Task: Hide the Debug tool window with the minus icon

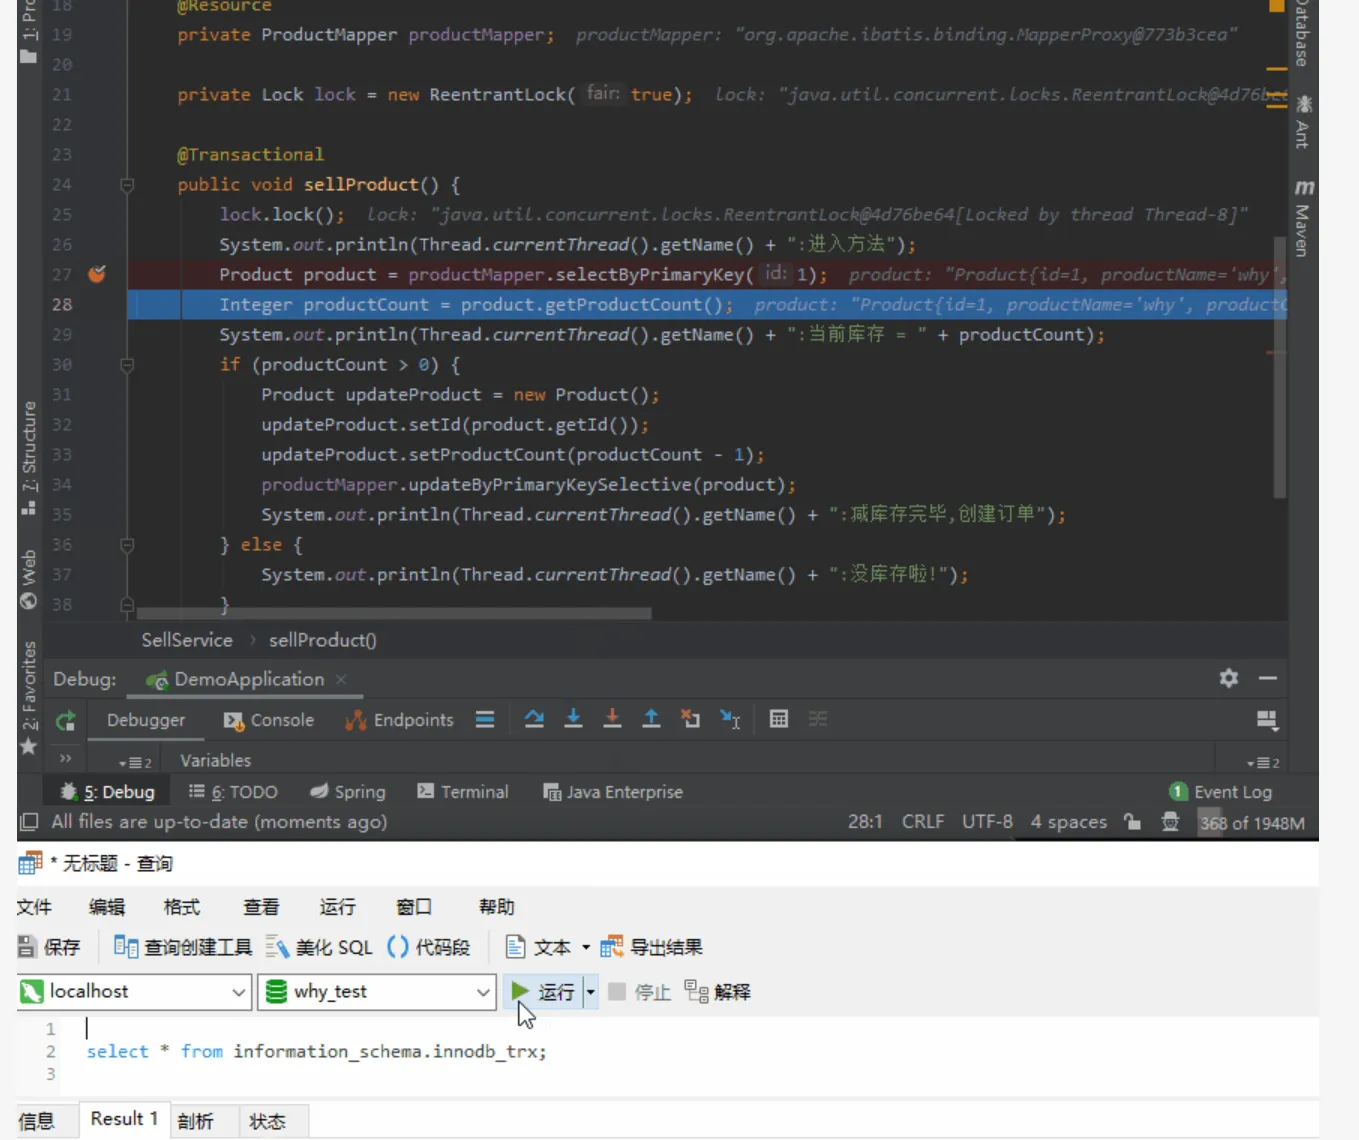Action: click(x=1268, y=678)
